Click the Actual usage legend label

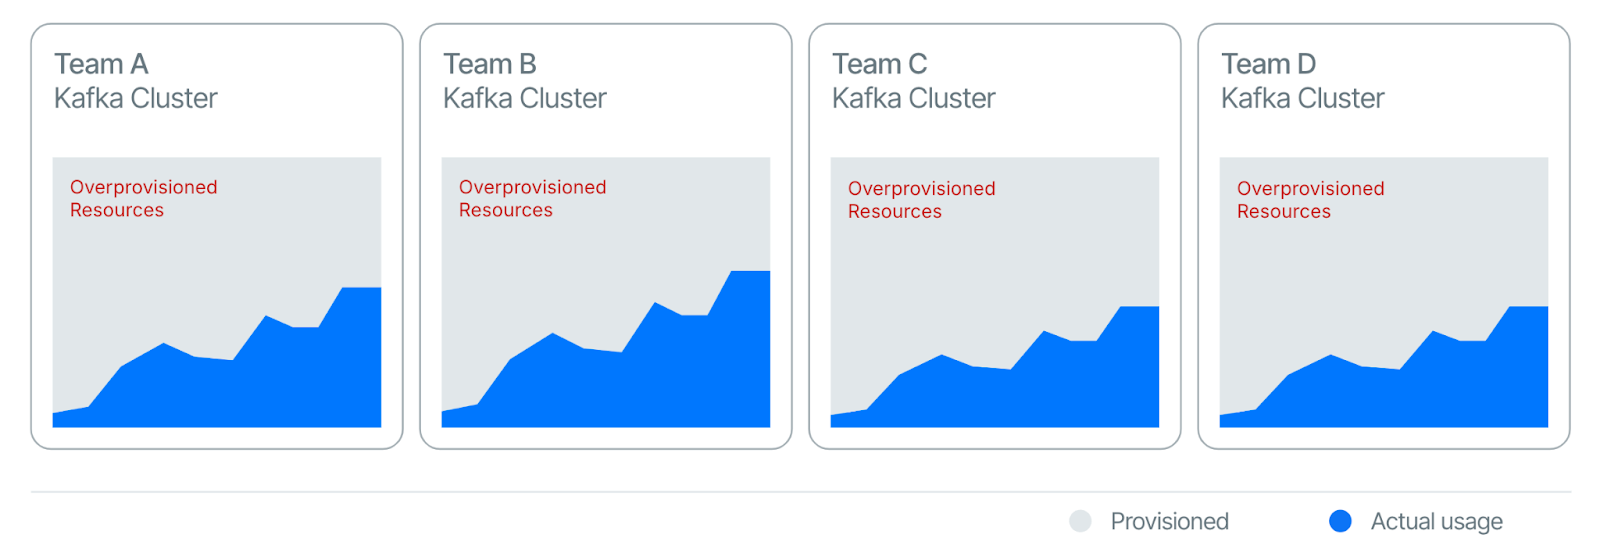click(1436, 521)
